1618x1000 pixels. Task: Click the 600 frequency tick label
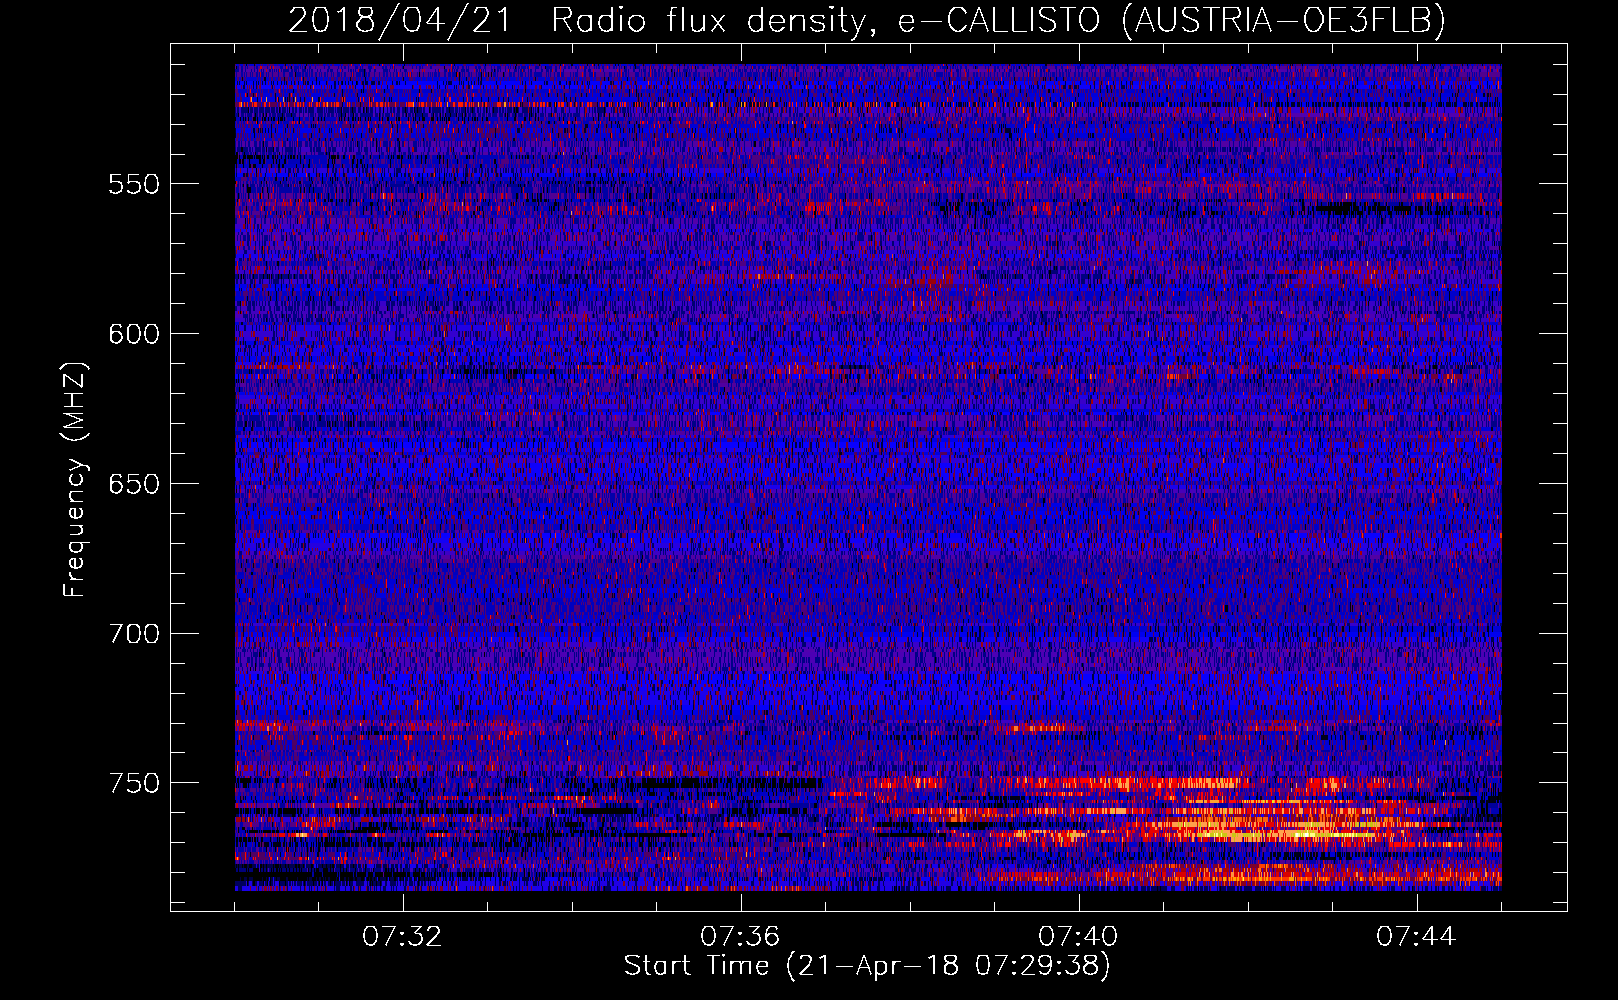coord(134,335)
